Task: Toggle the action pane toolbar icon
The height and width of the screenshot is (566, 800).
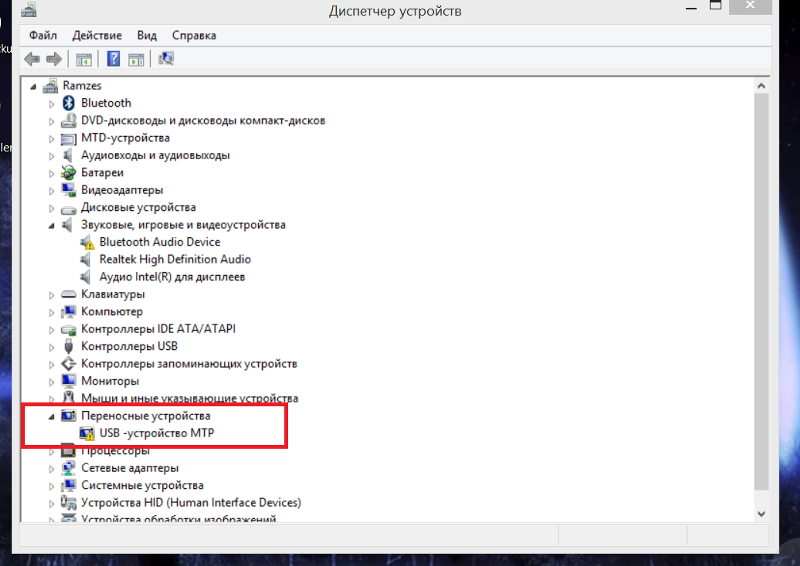Action: click(136, 60)
